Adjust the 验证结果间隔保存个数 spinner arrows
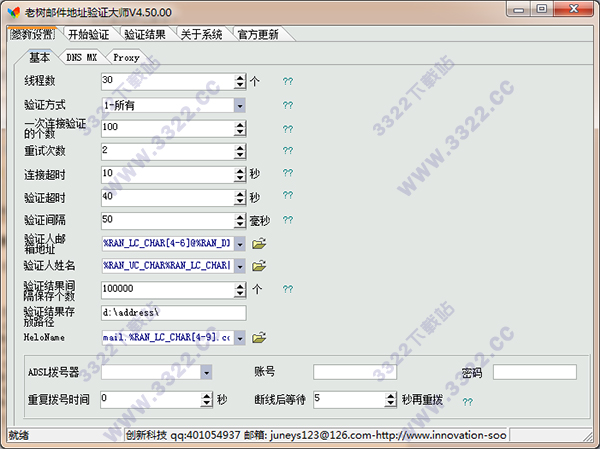Viewport: 600px width, 449px height. tap(240, 290)
